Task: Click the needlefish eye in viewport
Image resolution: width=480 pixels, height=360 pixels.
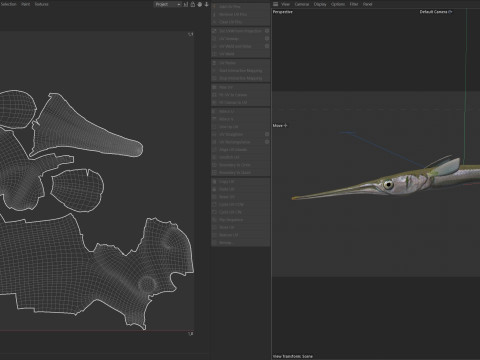Action: click(x=388, y=184)
